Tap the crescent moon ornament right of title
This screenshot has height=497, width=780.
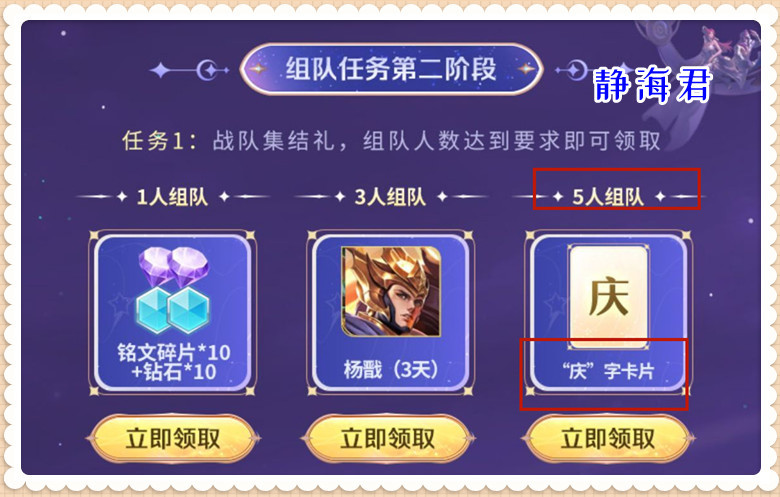tap(576, 70)
